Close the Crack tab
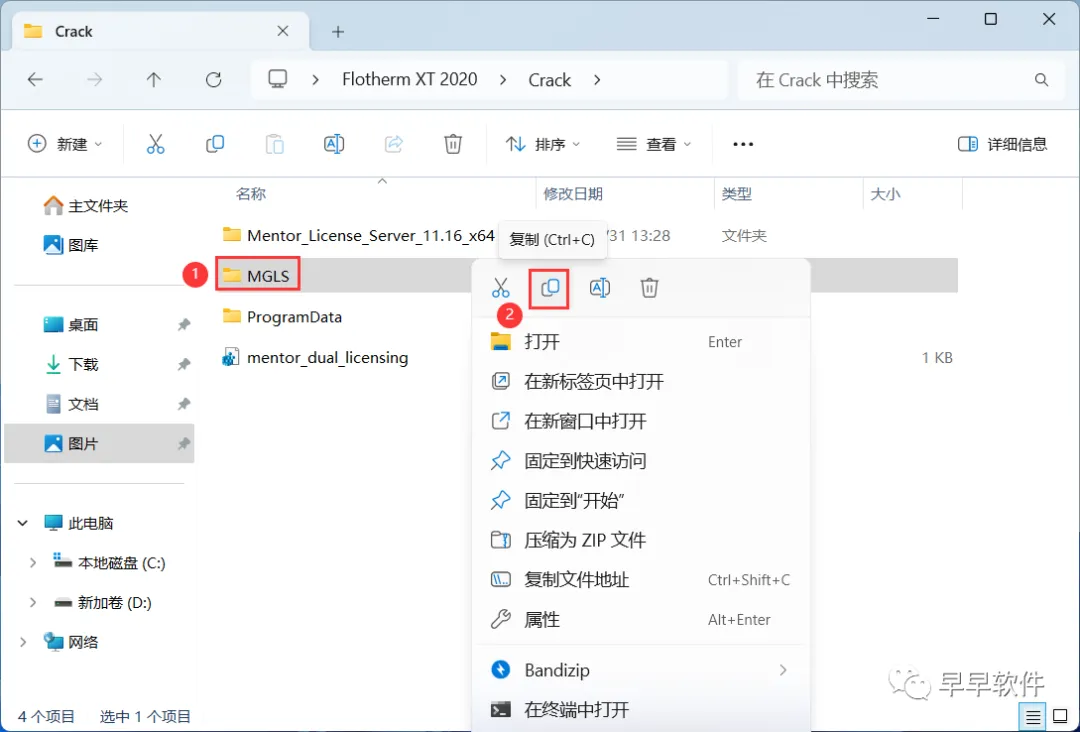1080x732 pixels. (282, 31)
